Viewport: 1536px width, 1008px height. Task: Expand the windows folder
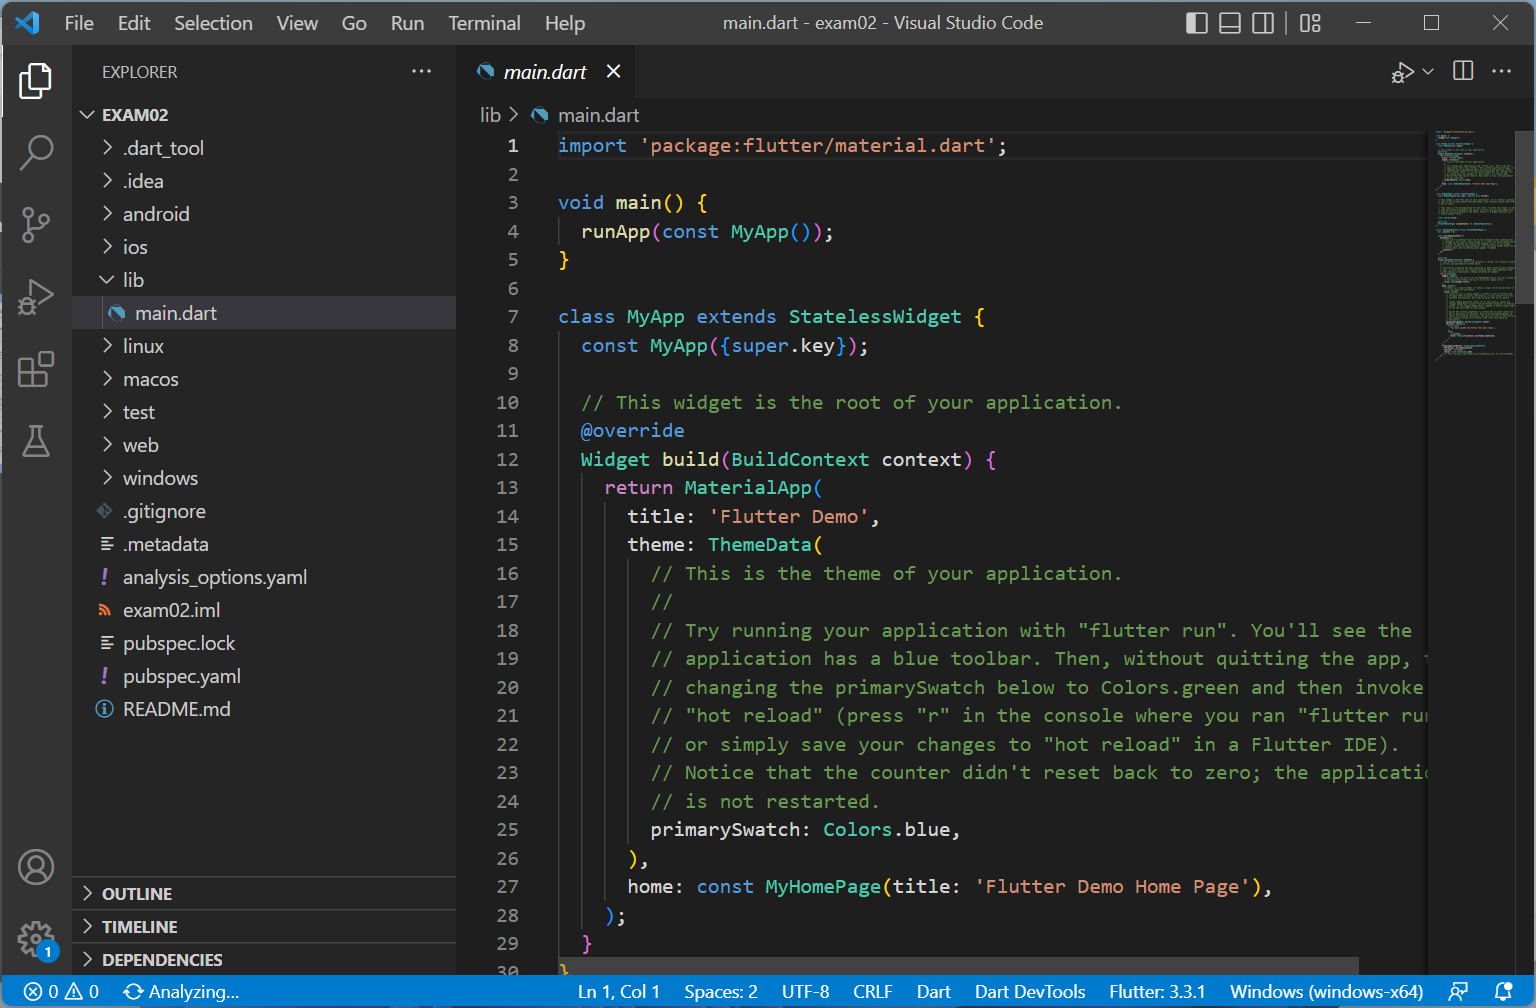(x=264, y=478)
